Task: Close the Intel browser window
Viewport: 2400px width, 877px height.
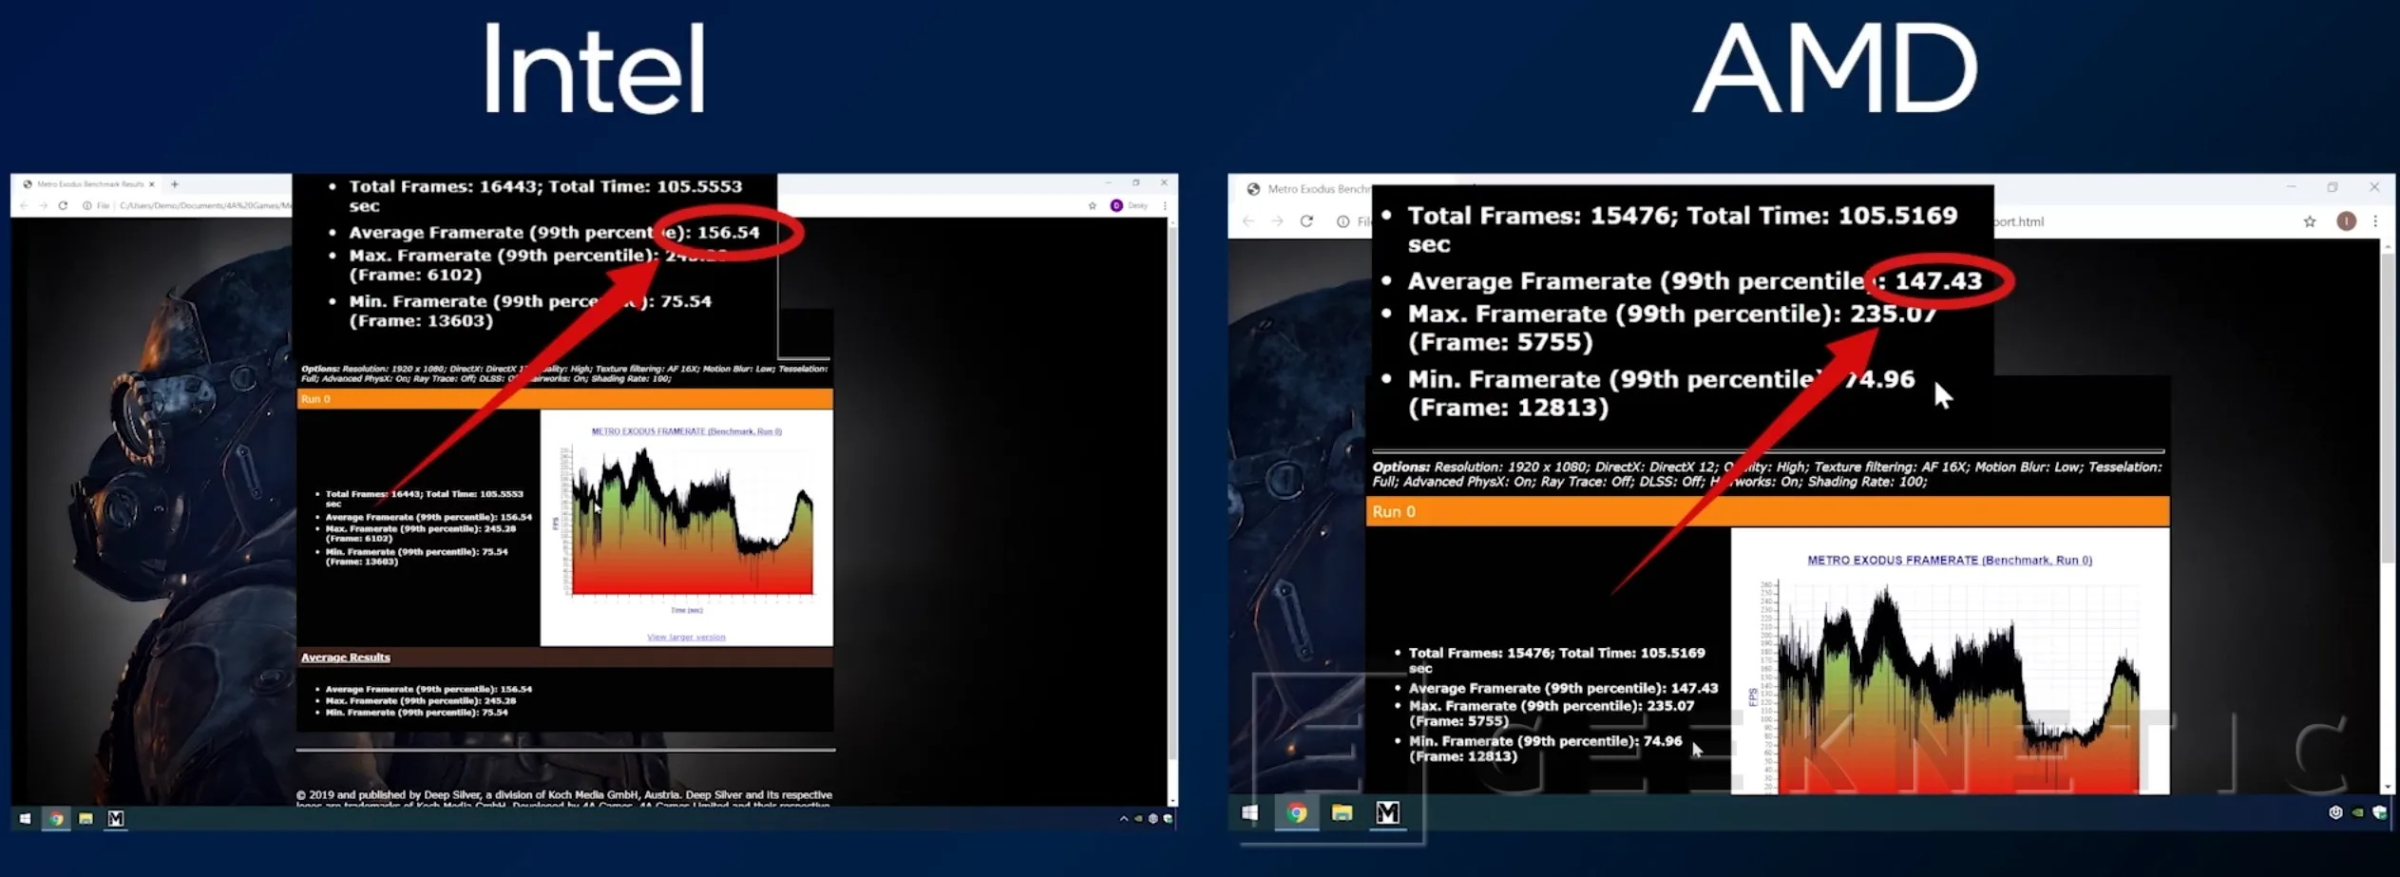Action: (1164, 183)
